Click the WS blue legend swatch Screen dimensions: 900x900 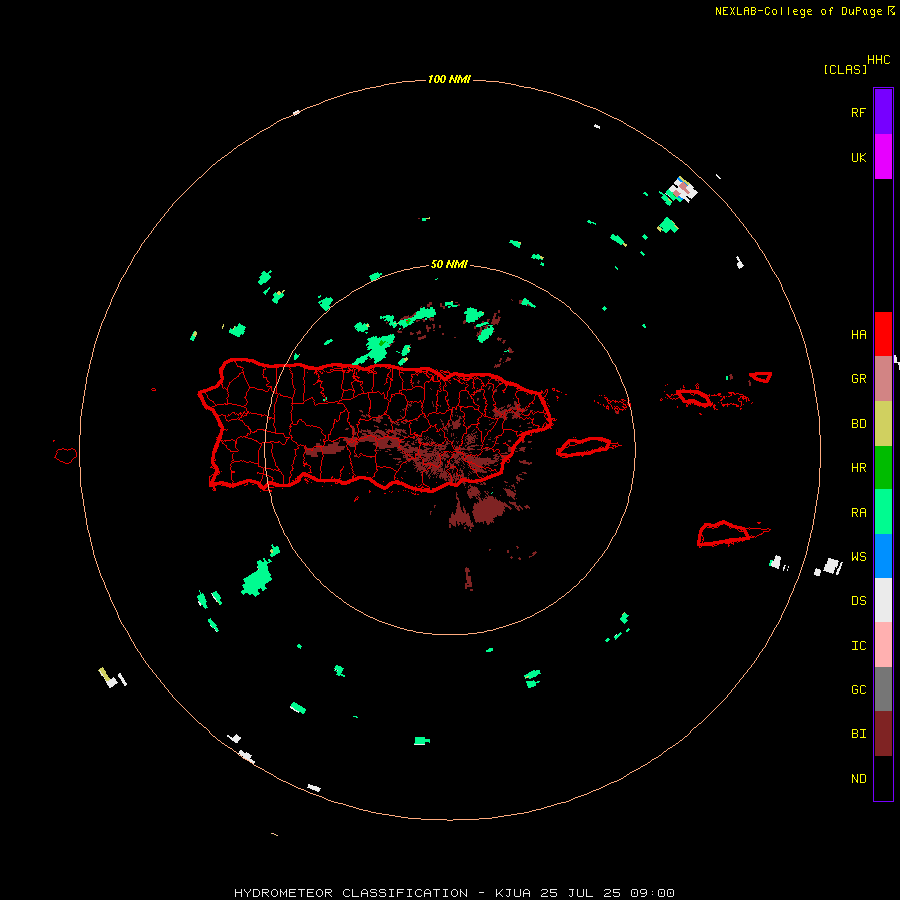[x=883, y=556]
